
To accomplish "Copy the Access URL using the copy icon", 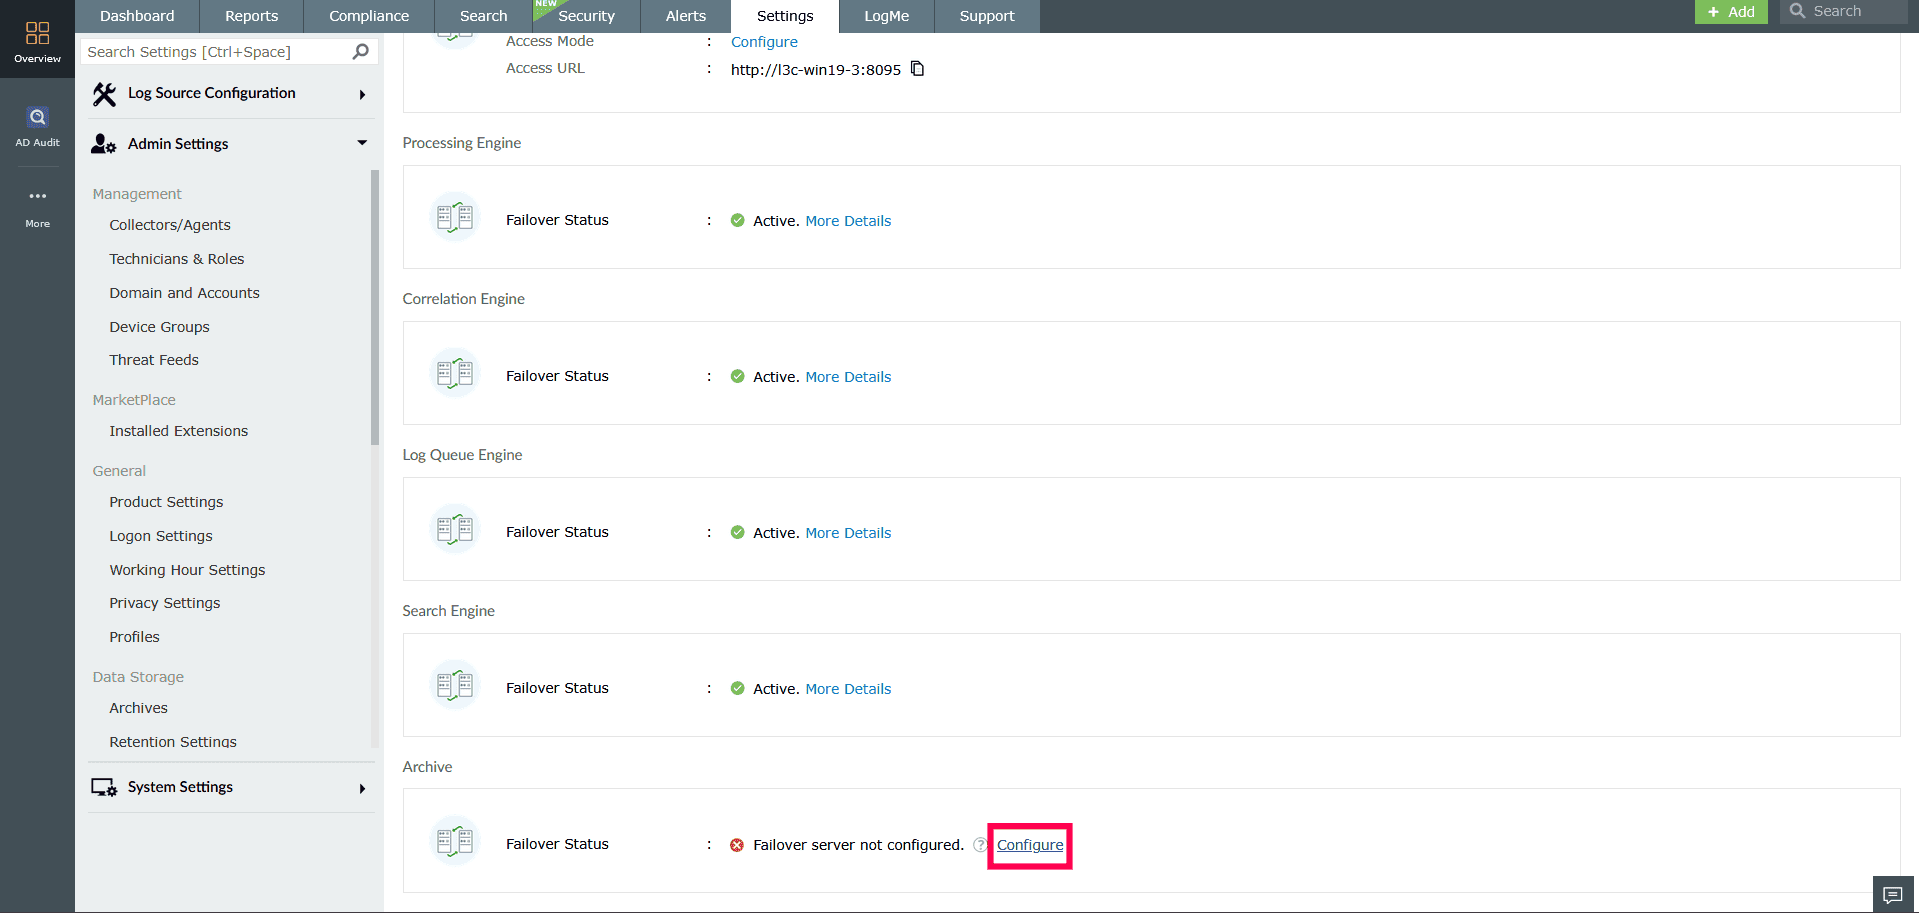I will (918, 69).
